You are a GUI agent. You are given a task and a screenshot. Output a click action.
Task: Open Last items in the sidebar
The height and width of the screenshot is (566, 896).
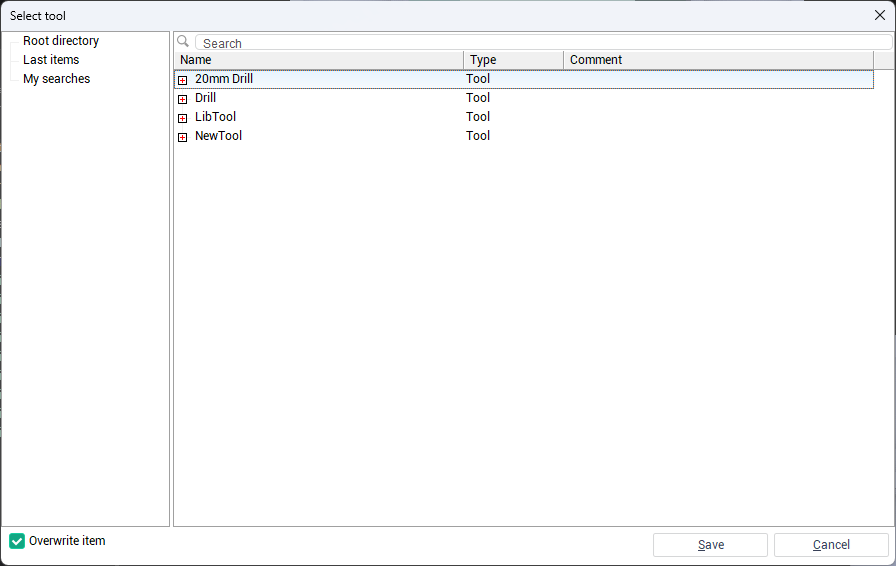click(51, 60)
